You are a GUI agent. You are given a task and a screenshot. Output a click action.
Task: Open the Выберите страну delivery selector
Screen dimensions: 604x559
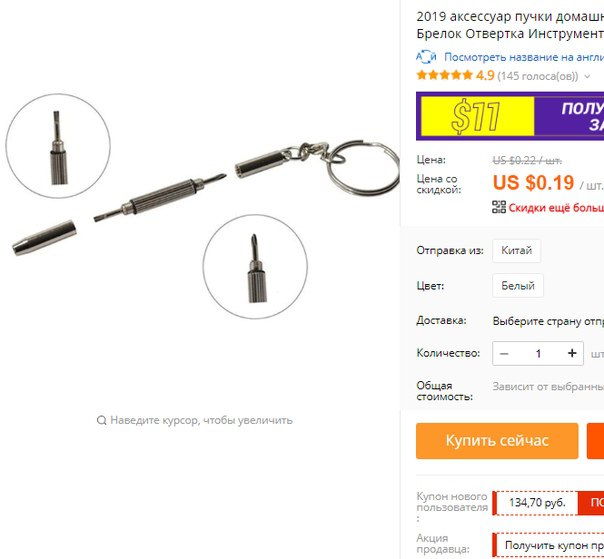pyautogui.click(x=548, y=321)
